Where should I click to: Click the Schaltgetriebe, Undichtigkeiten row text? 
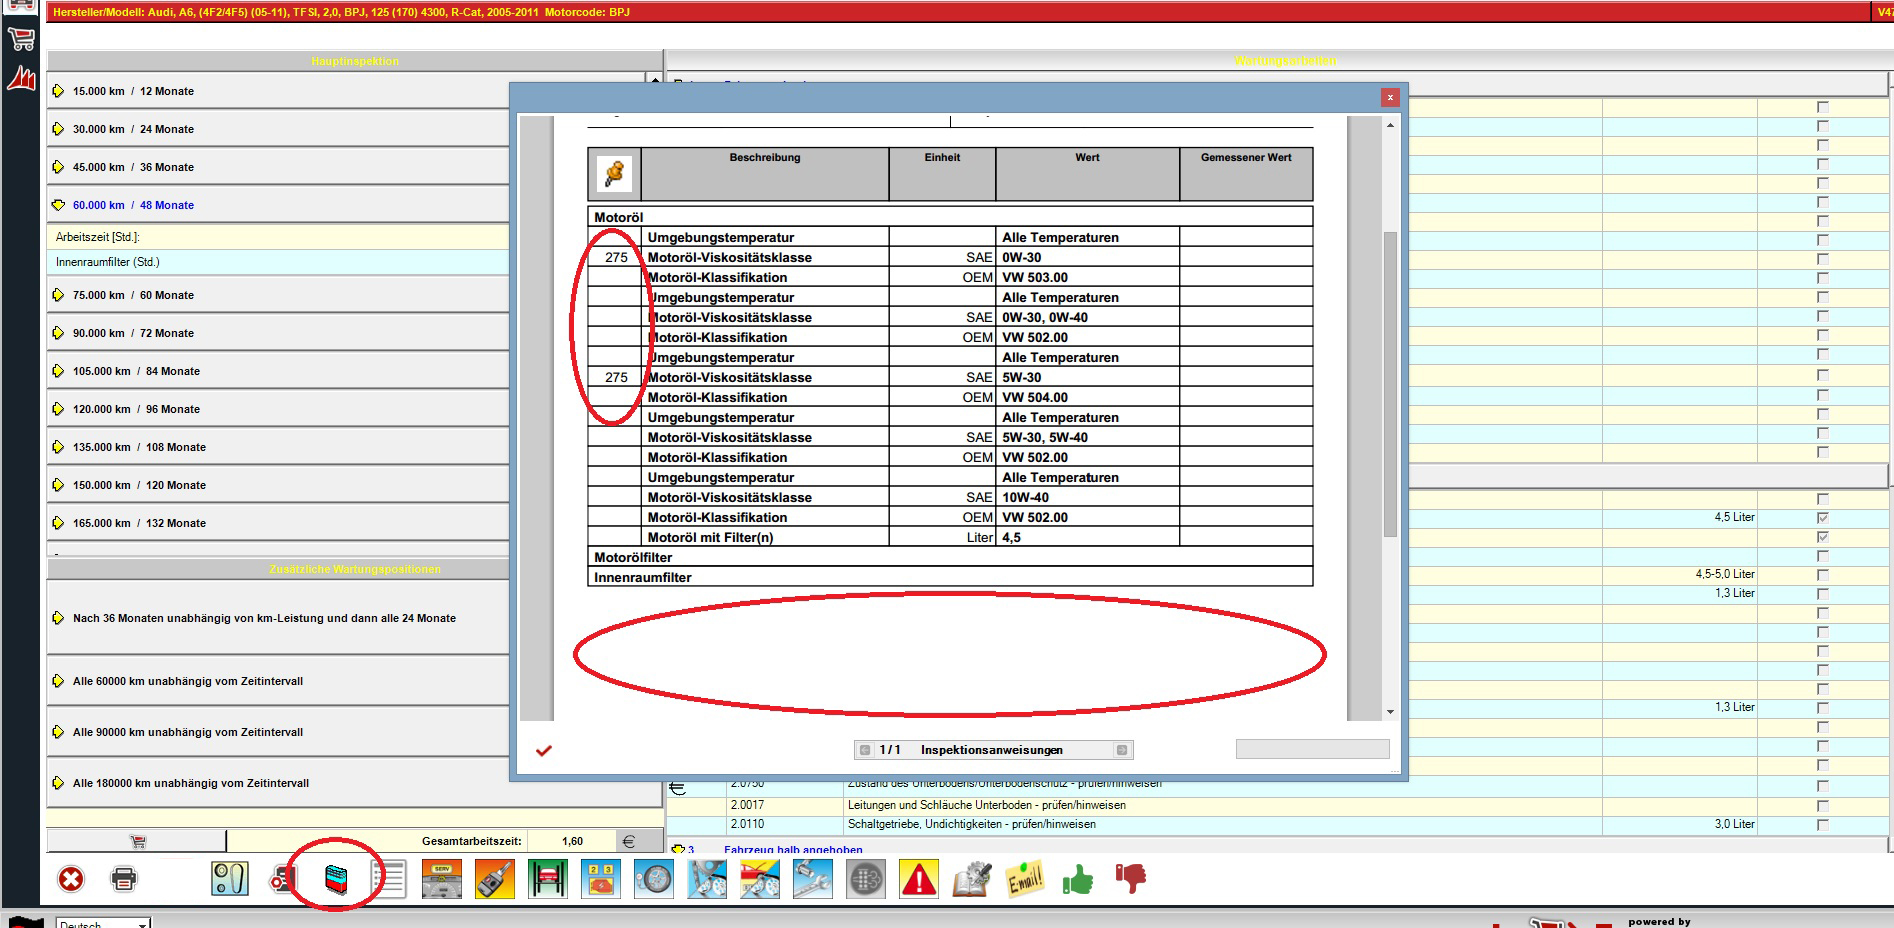pyautogui.click(x=971, y=824)
